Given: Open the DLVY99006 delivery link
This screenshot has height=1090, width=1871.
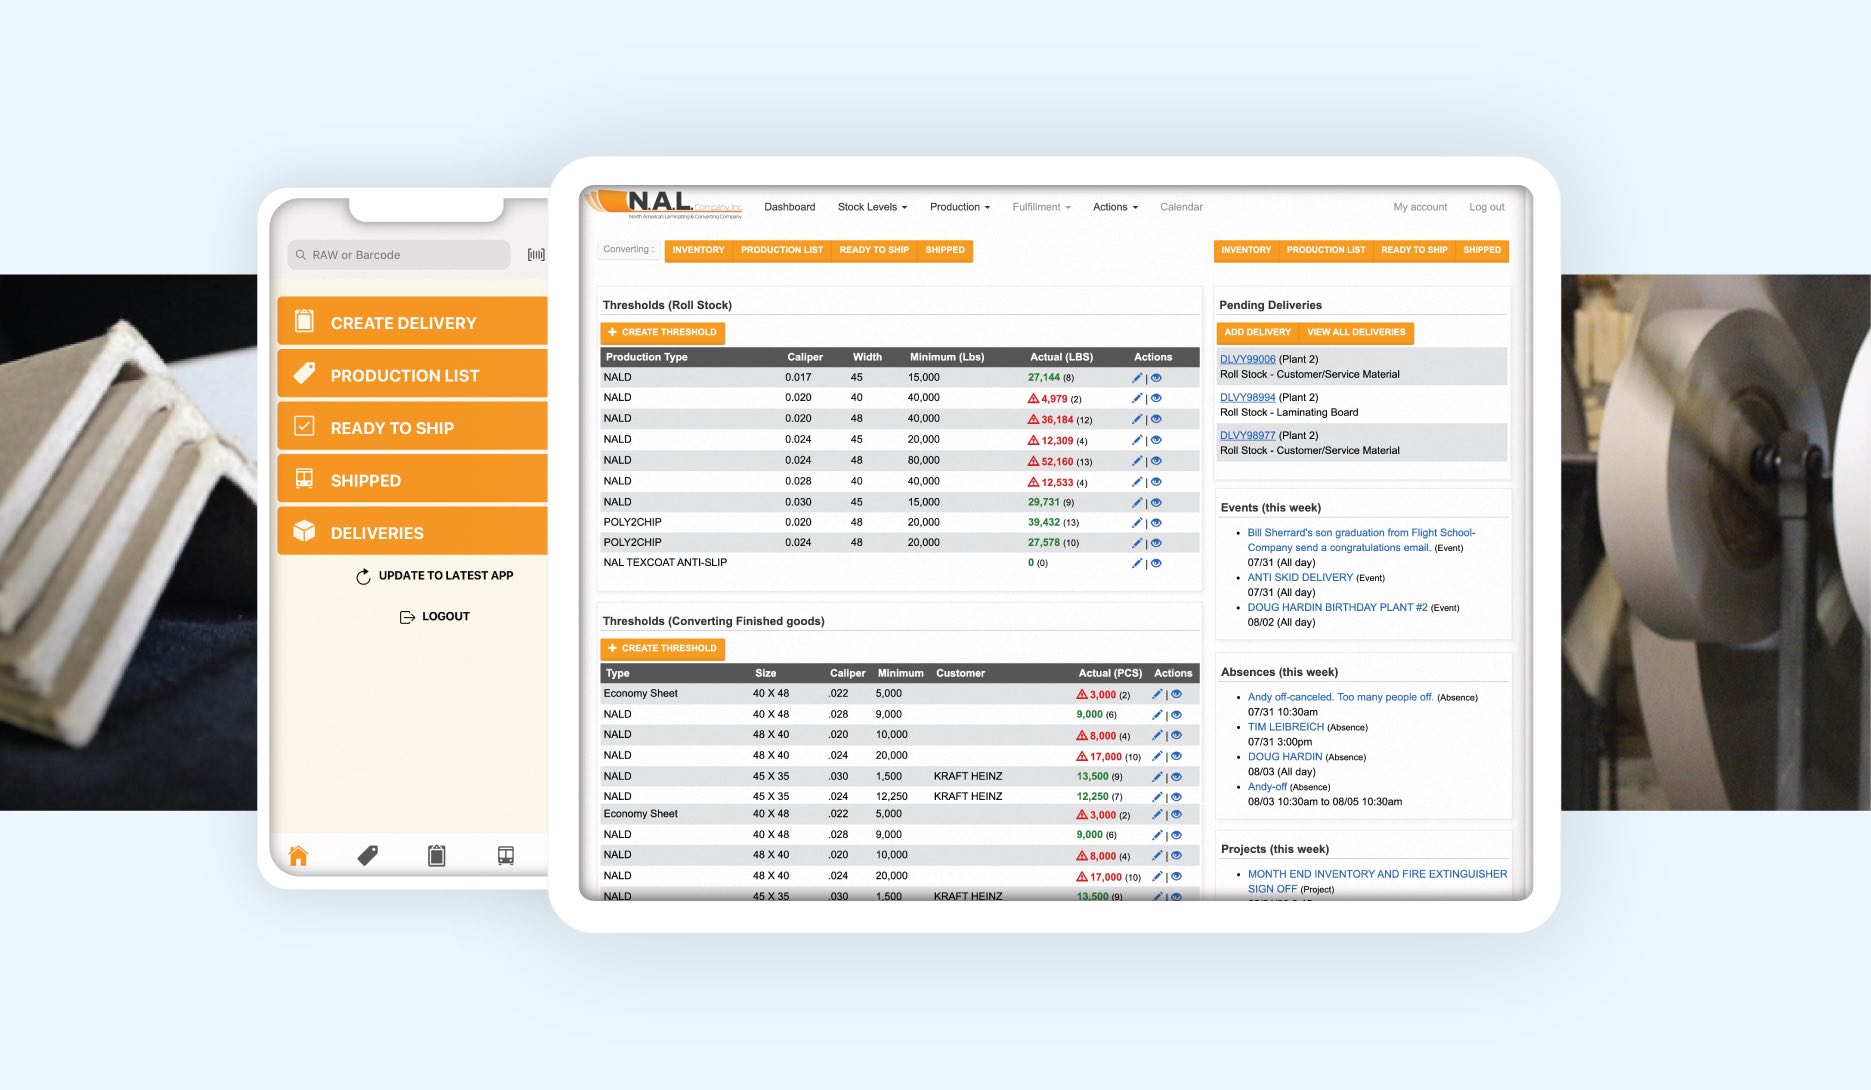Looking at the screenshot, I should click(x=1246, y=358).
